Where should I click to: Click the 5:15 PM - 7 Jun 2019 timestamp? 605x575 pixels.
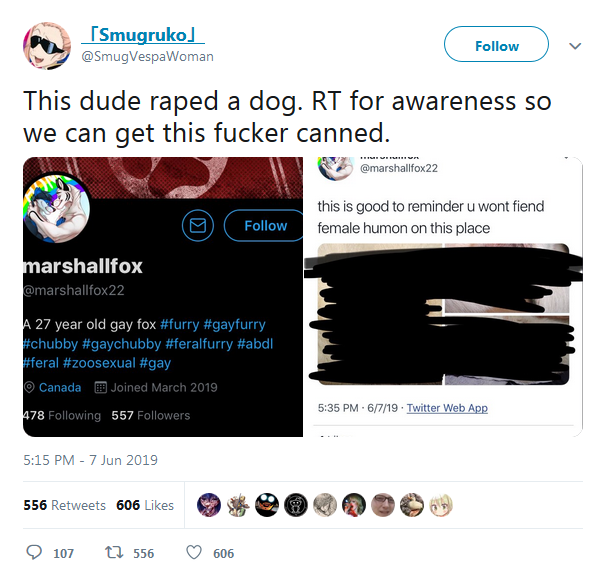click(90, 460)
